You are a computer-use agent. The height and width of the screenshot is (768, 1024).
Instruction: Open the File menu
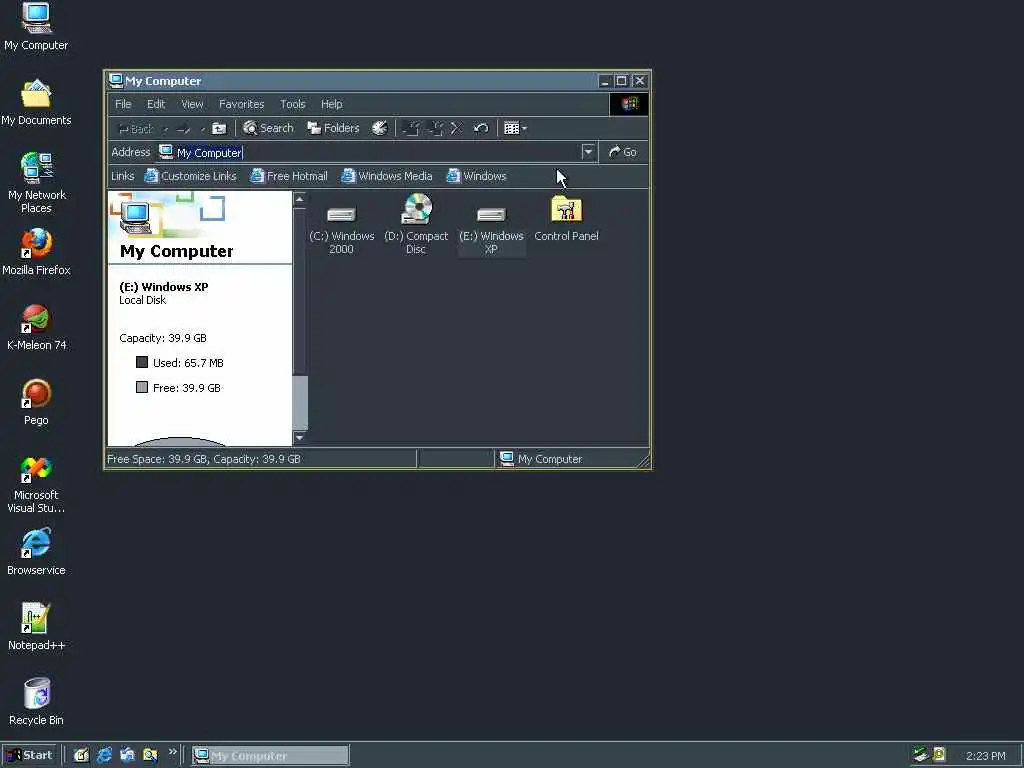point(123,104)
